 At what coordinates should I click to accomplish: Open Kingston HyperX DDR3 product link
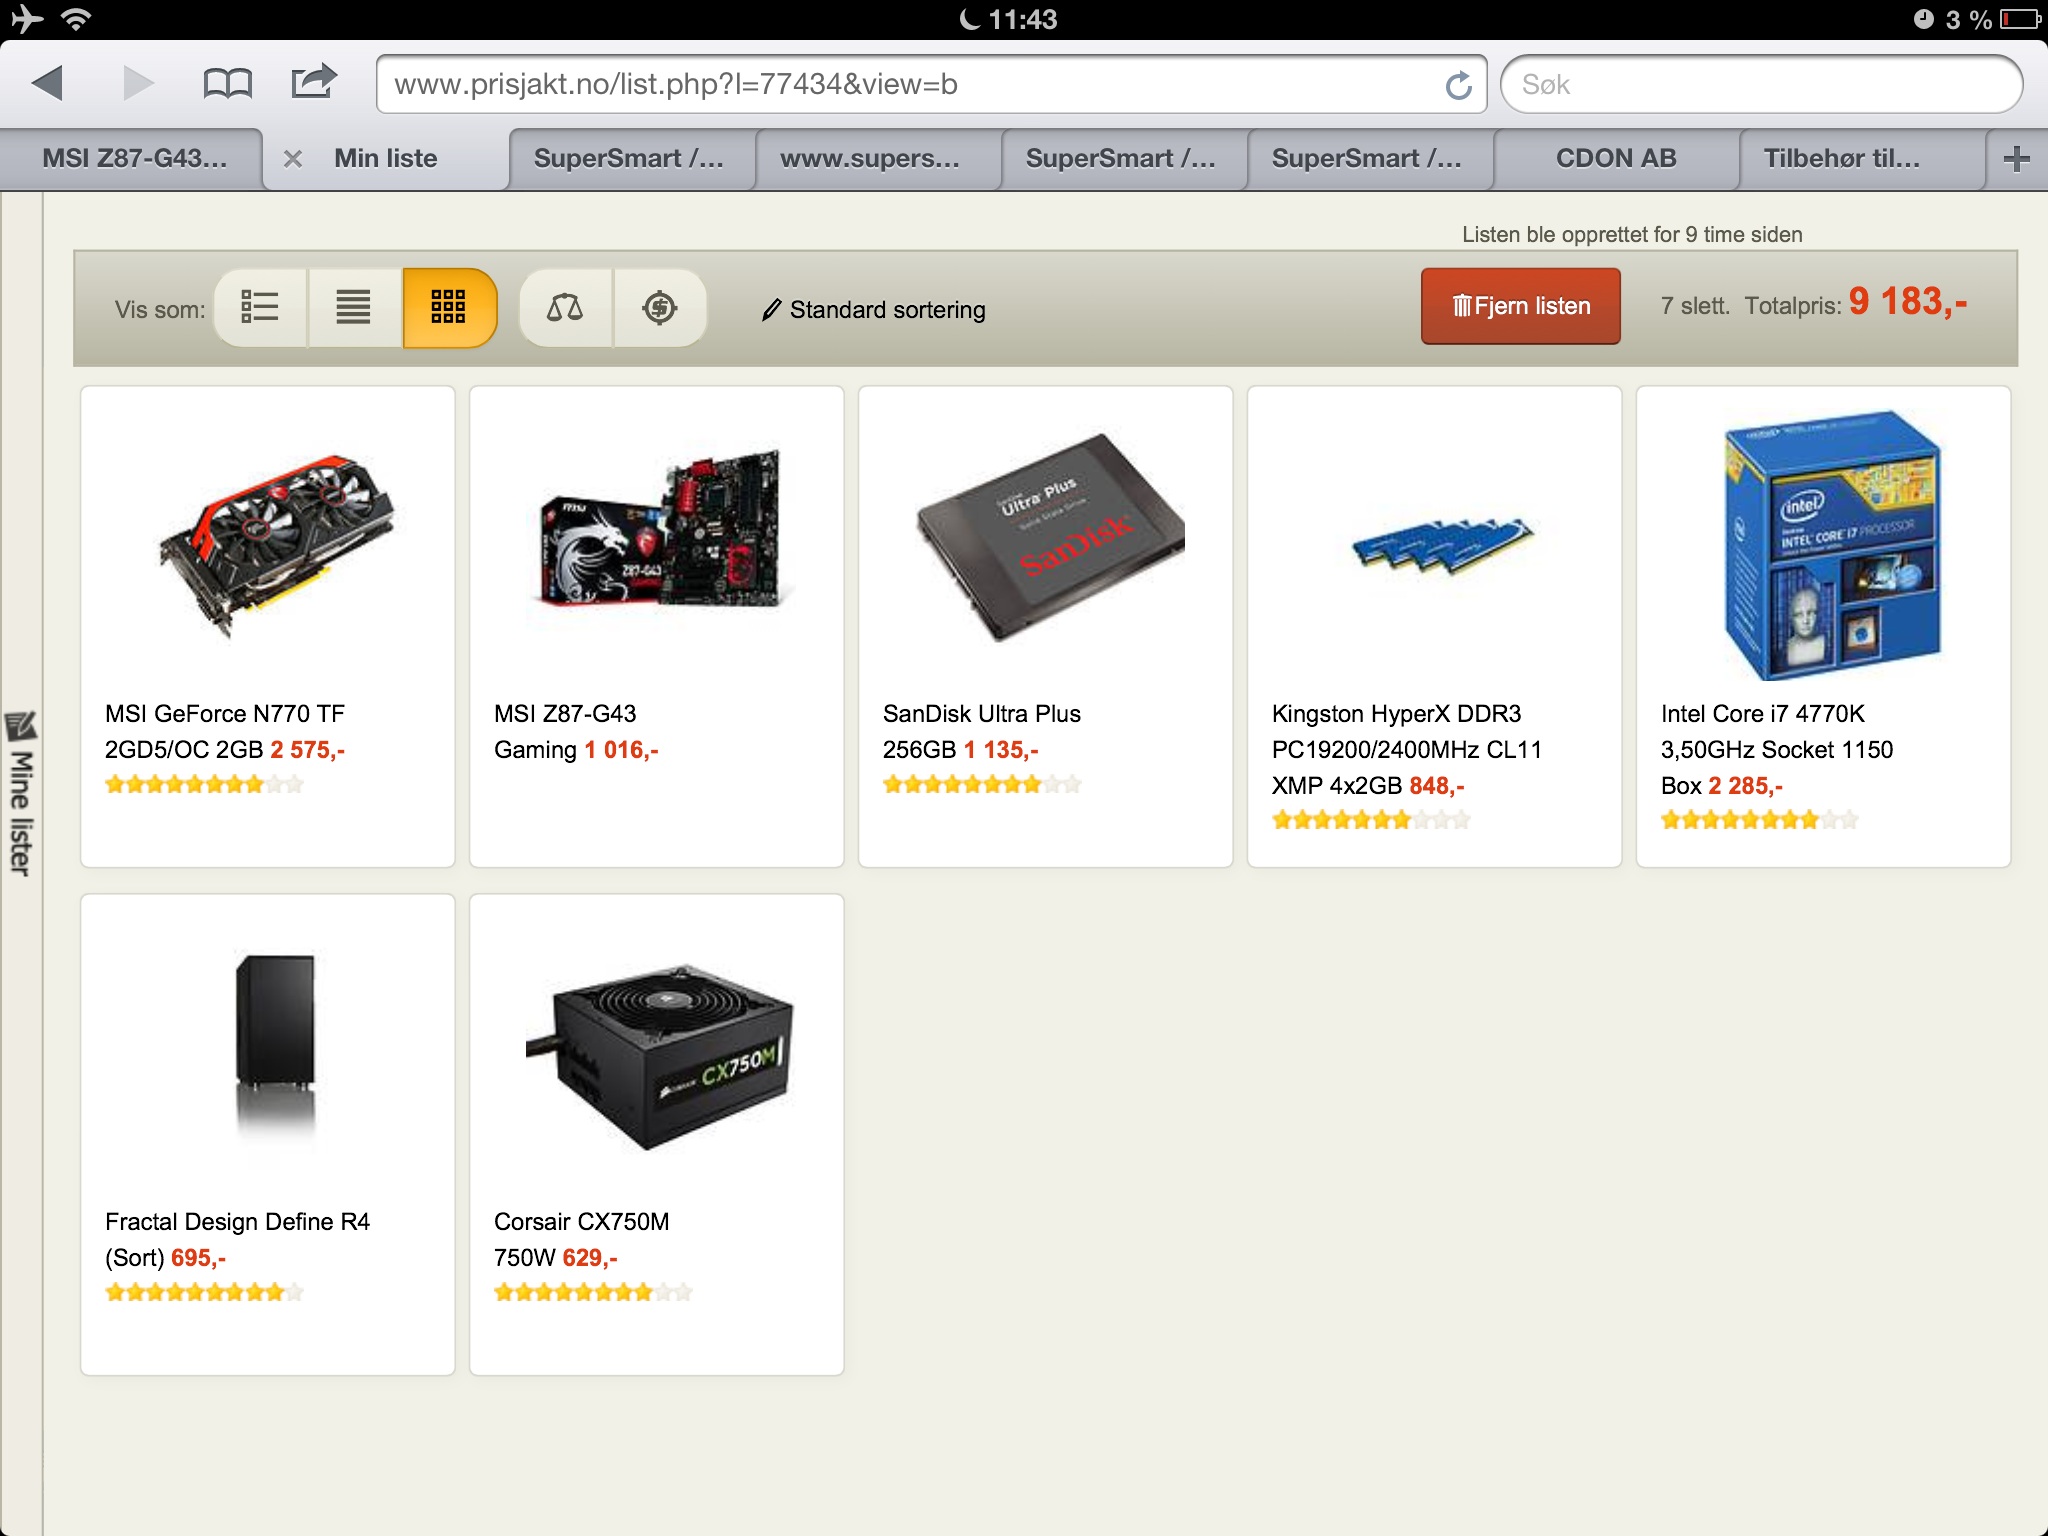[x=1406, y=749]
